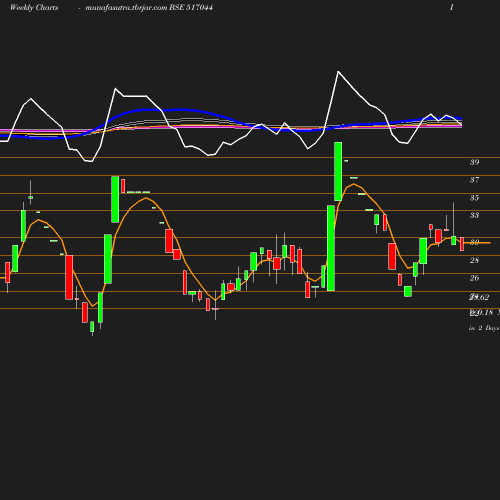Click the "in 2 Days" note text
The height and width of the screenshot is (500, 500).
pos(484,328)
